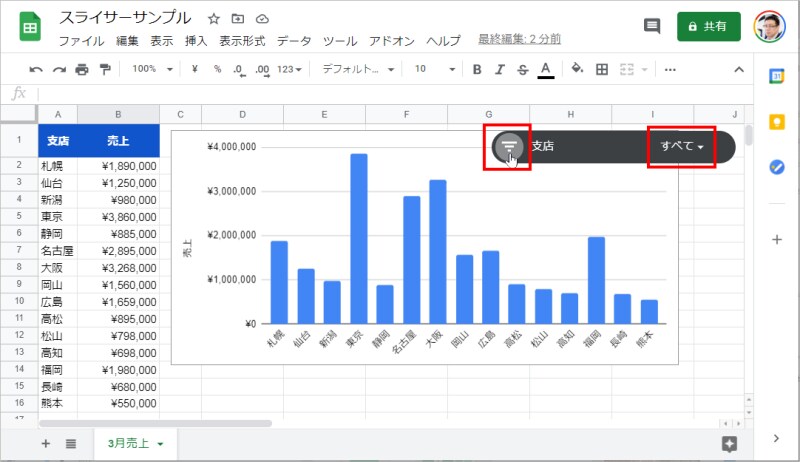Increase decimal places
This screenshot has width=800, height=462.
coord(262,69)
